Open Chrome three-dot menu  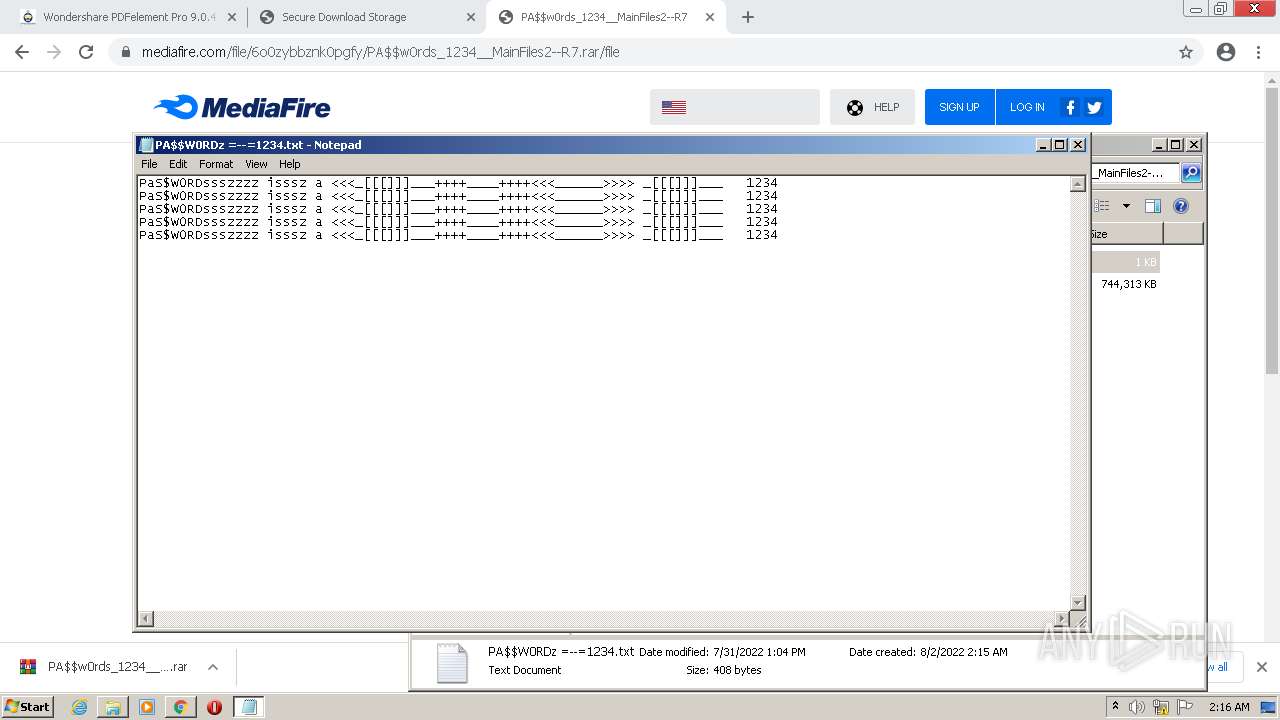(x=1259, y=52)
